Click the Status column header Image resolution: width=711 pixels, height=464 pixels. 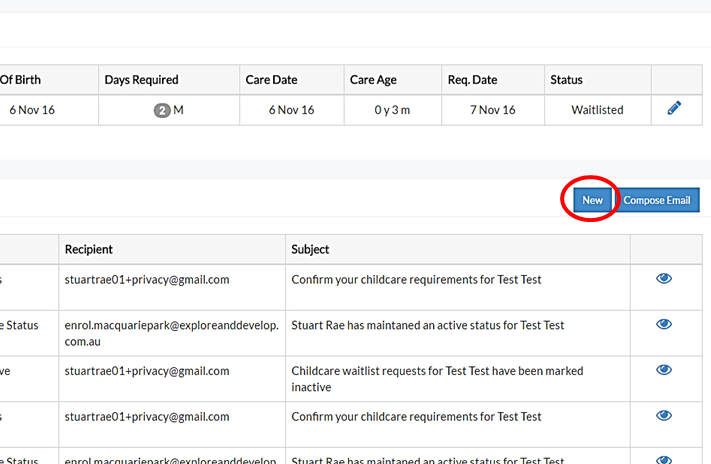tap(566, 80)
